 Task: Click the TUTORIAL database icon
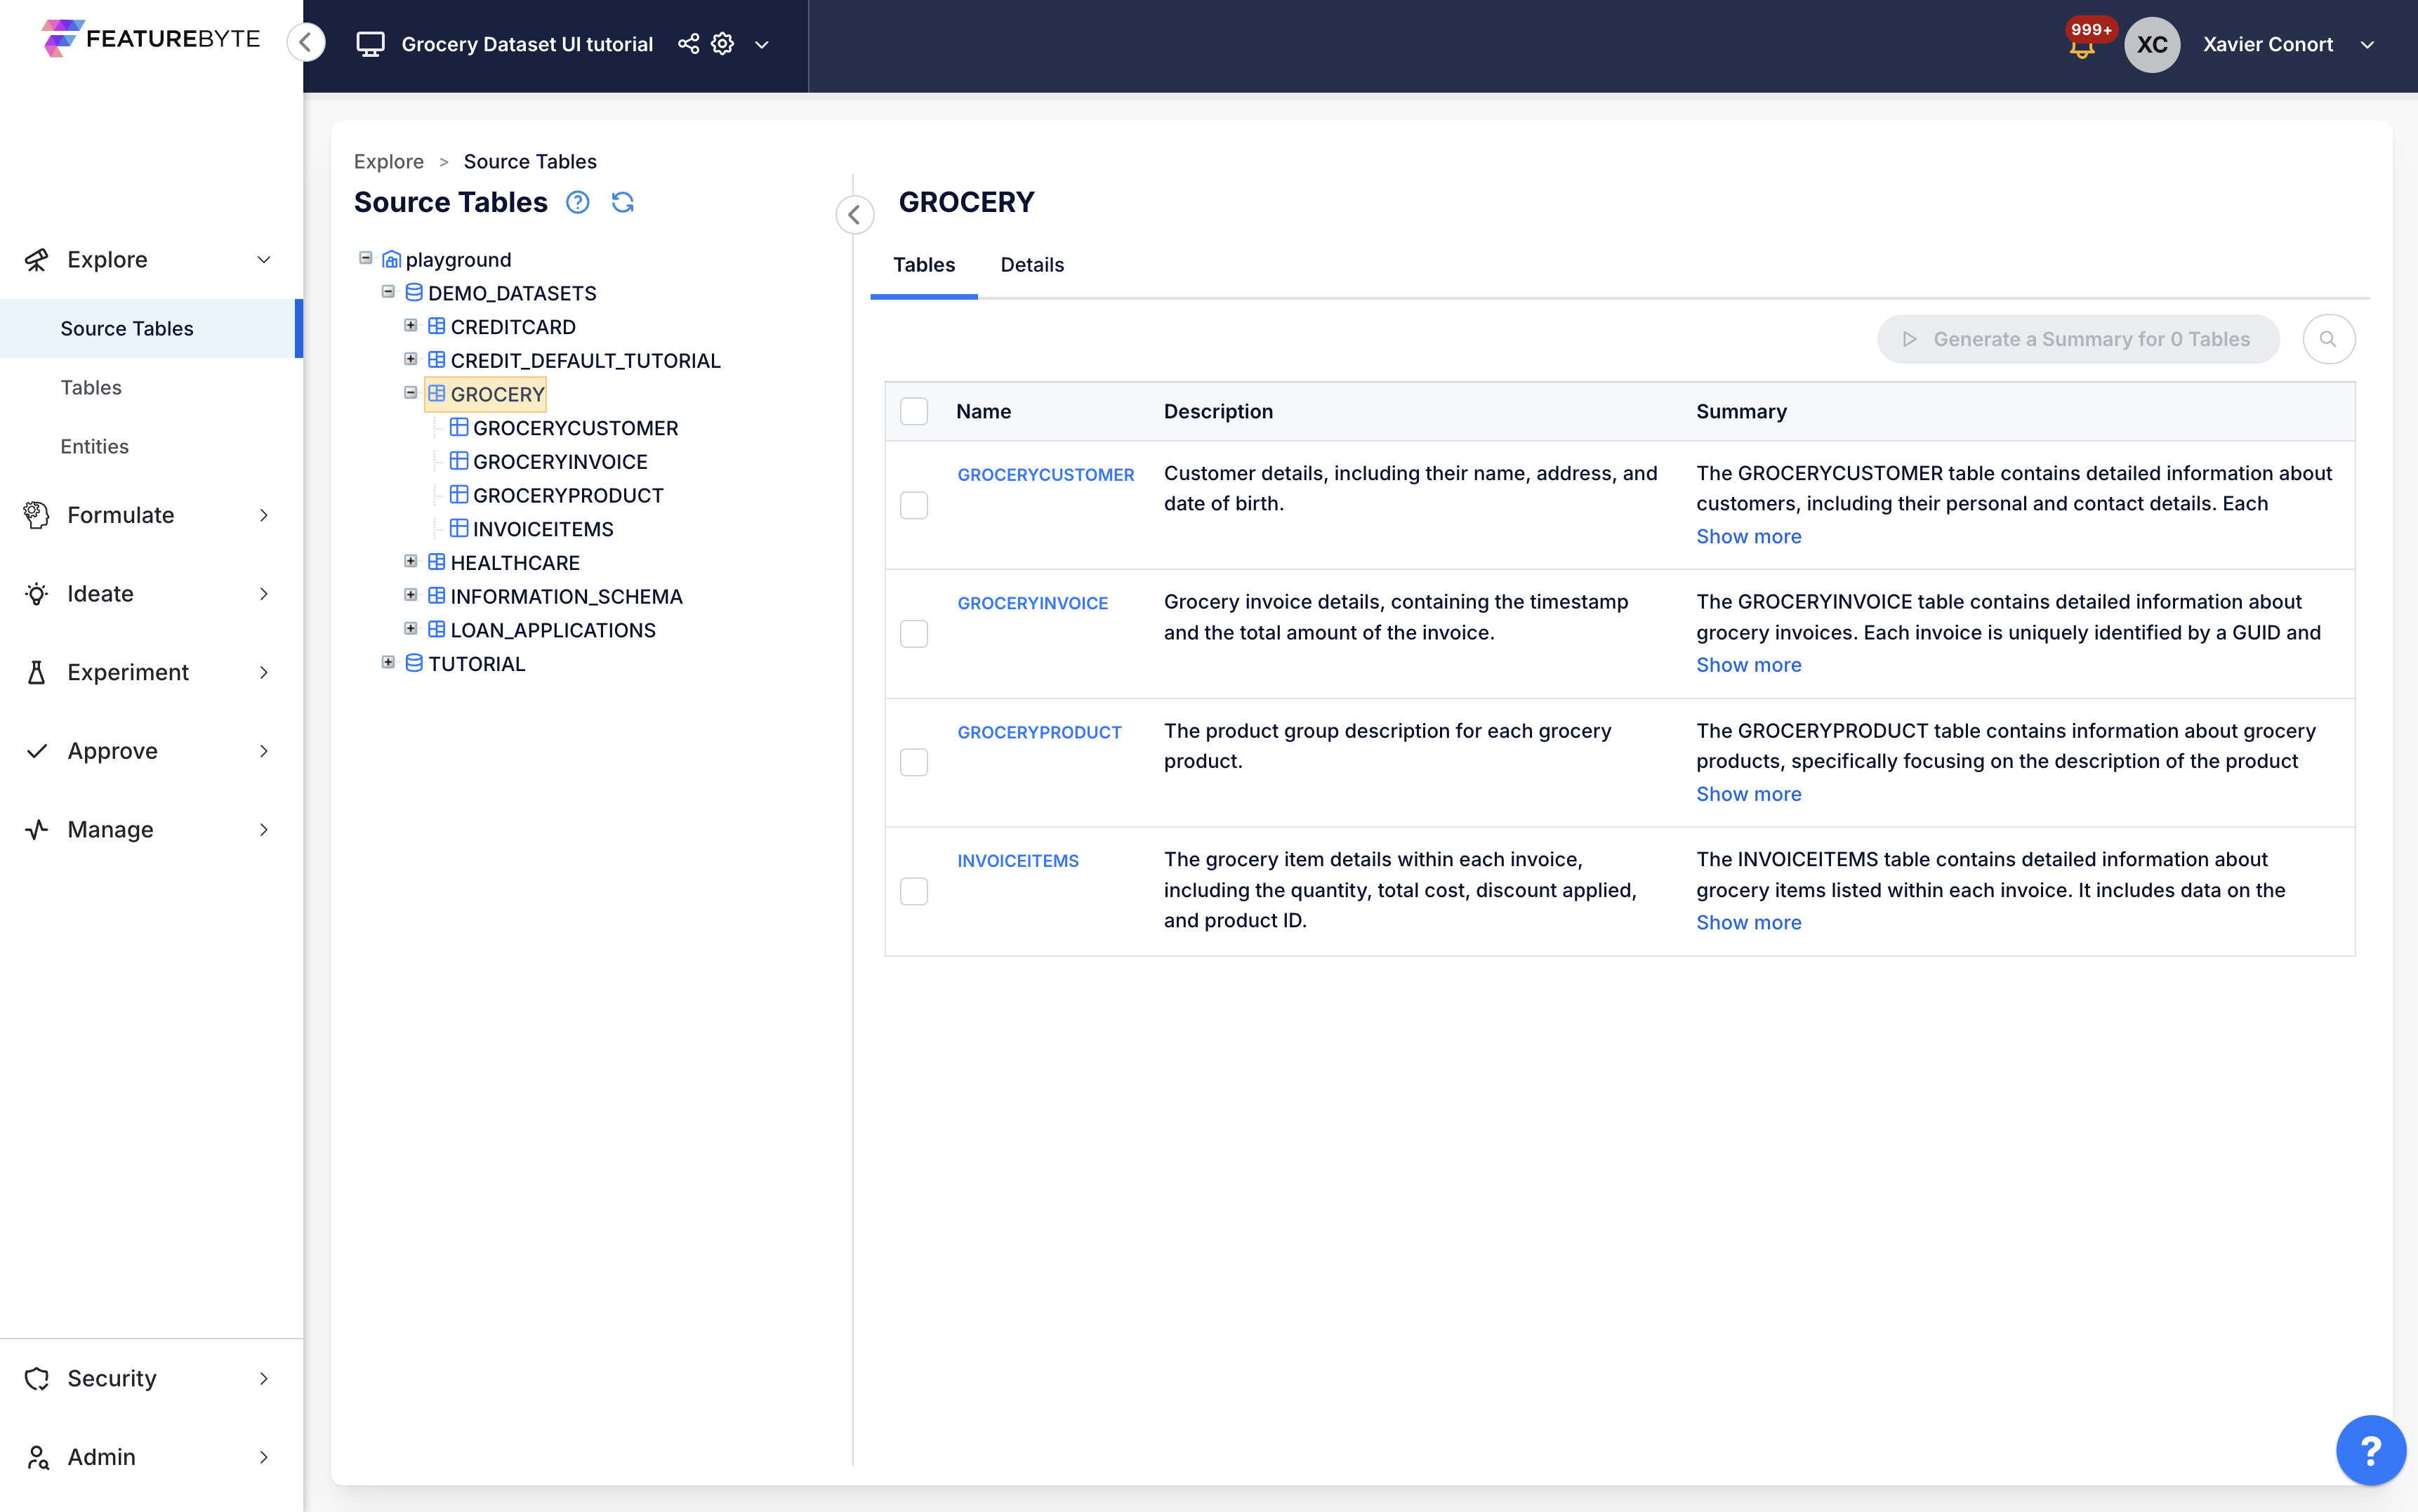414,663
